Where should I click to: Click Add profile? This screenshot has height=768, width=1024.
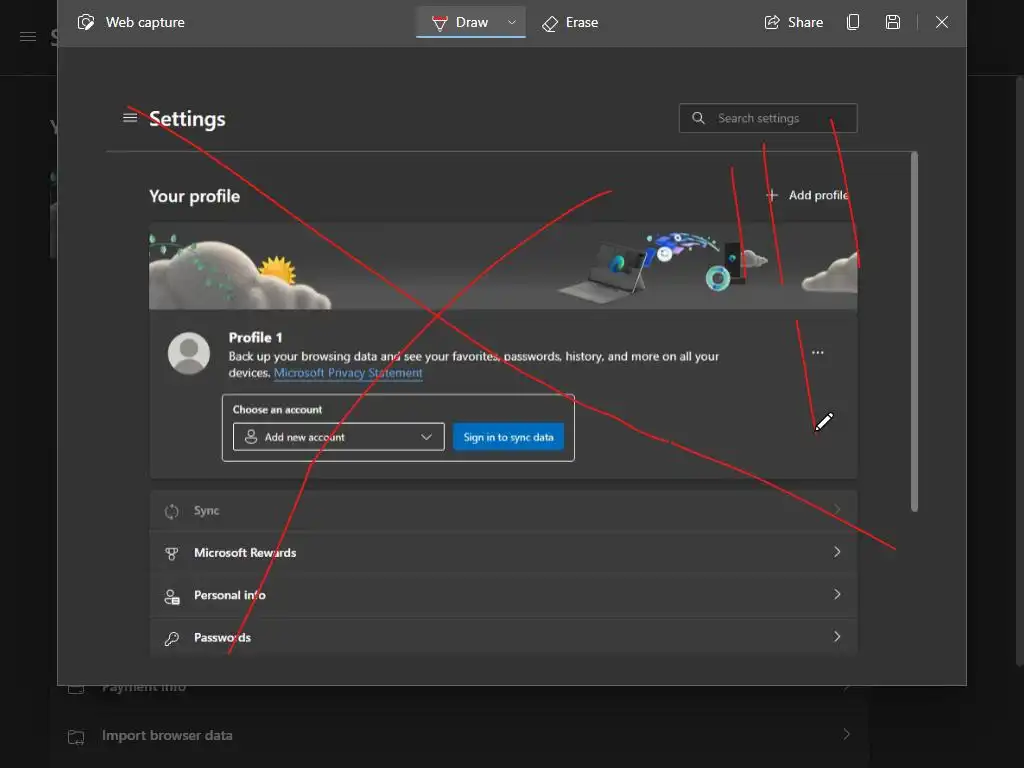click(808, 195)
